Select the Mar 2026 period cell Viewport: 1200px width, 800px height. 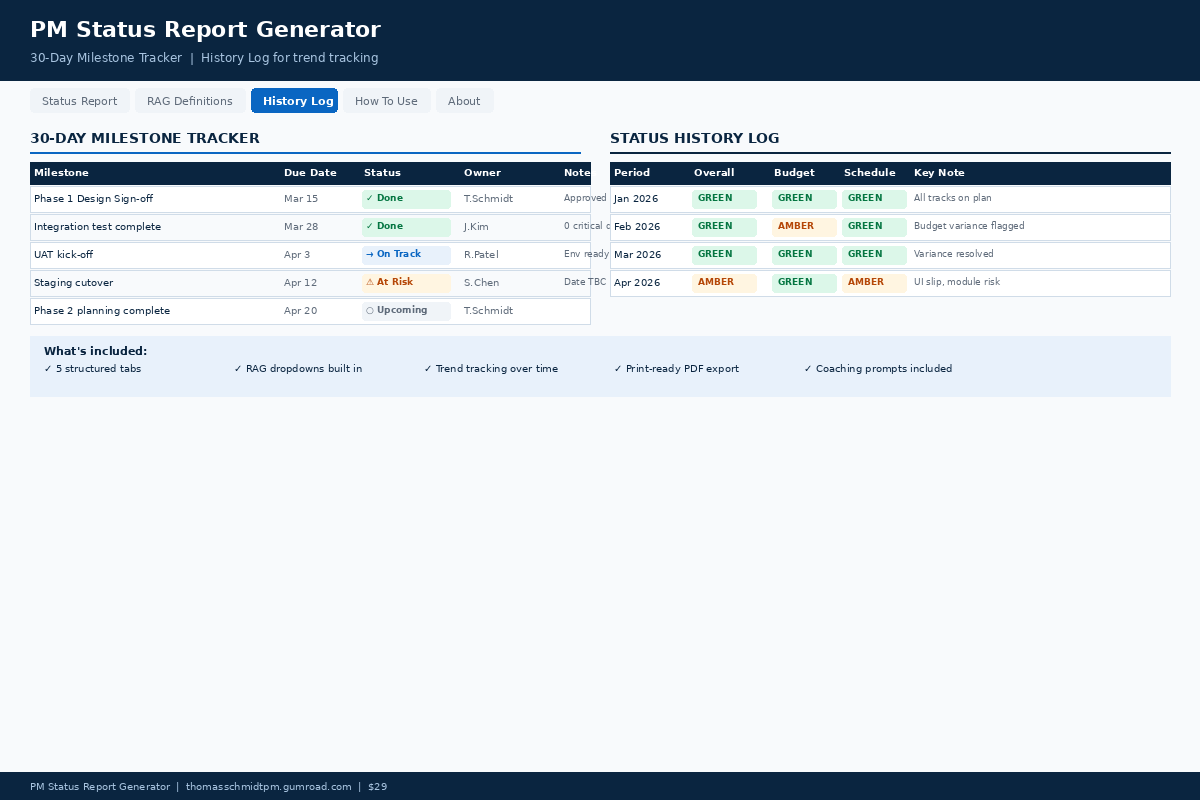point(637,255)
